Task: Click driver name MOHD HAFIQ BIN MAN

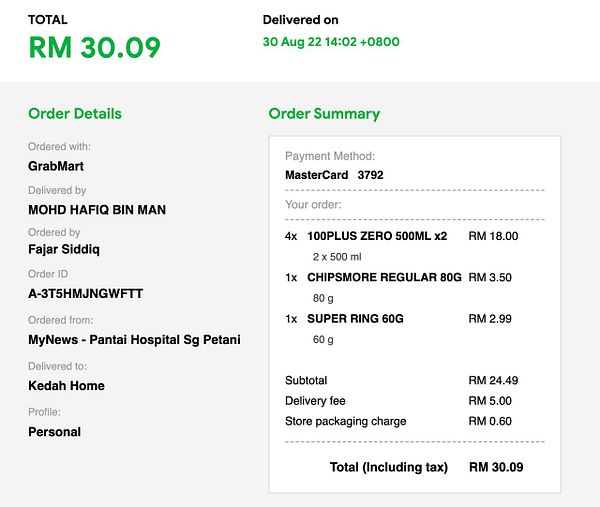Action: tap(97, 210)
